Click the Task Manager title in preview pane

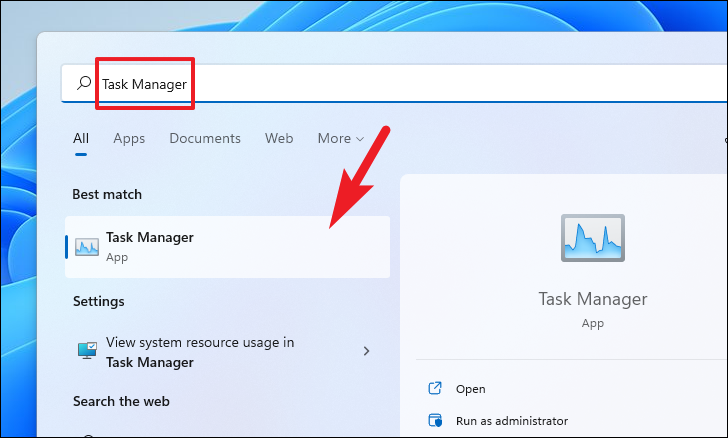click(592, 299)
